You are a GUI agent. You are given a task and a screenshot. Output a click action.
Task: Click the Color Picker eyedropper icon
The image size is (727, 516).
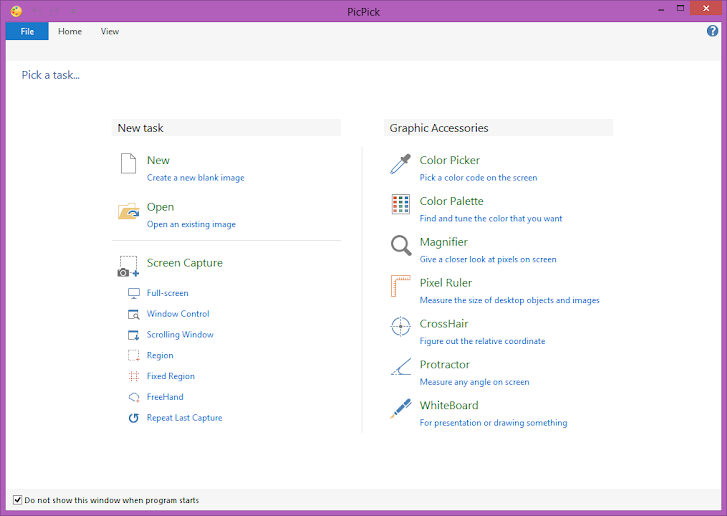click(401, 164)
